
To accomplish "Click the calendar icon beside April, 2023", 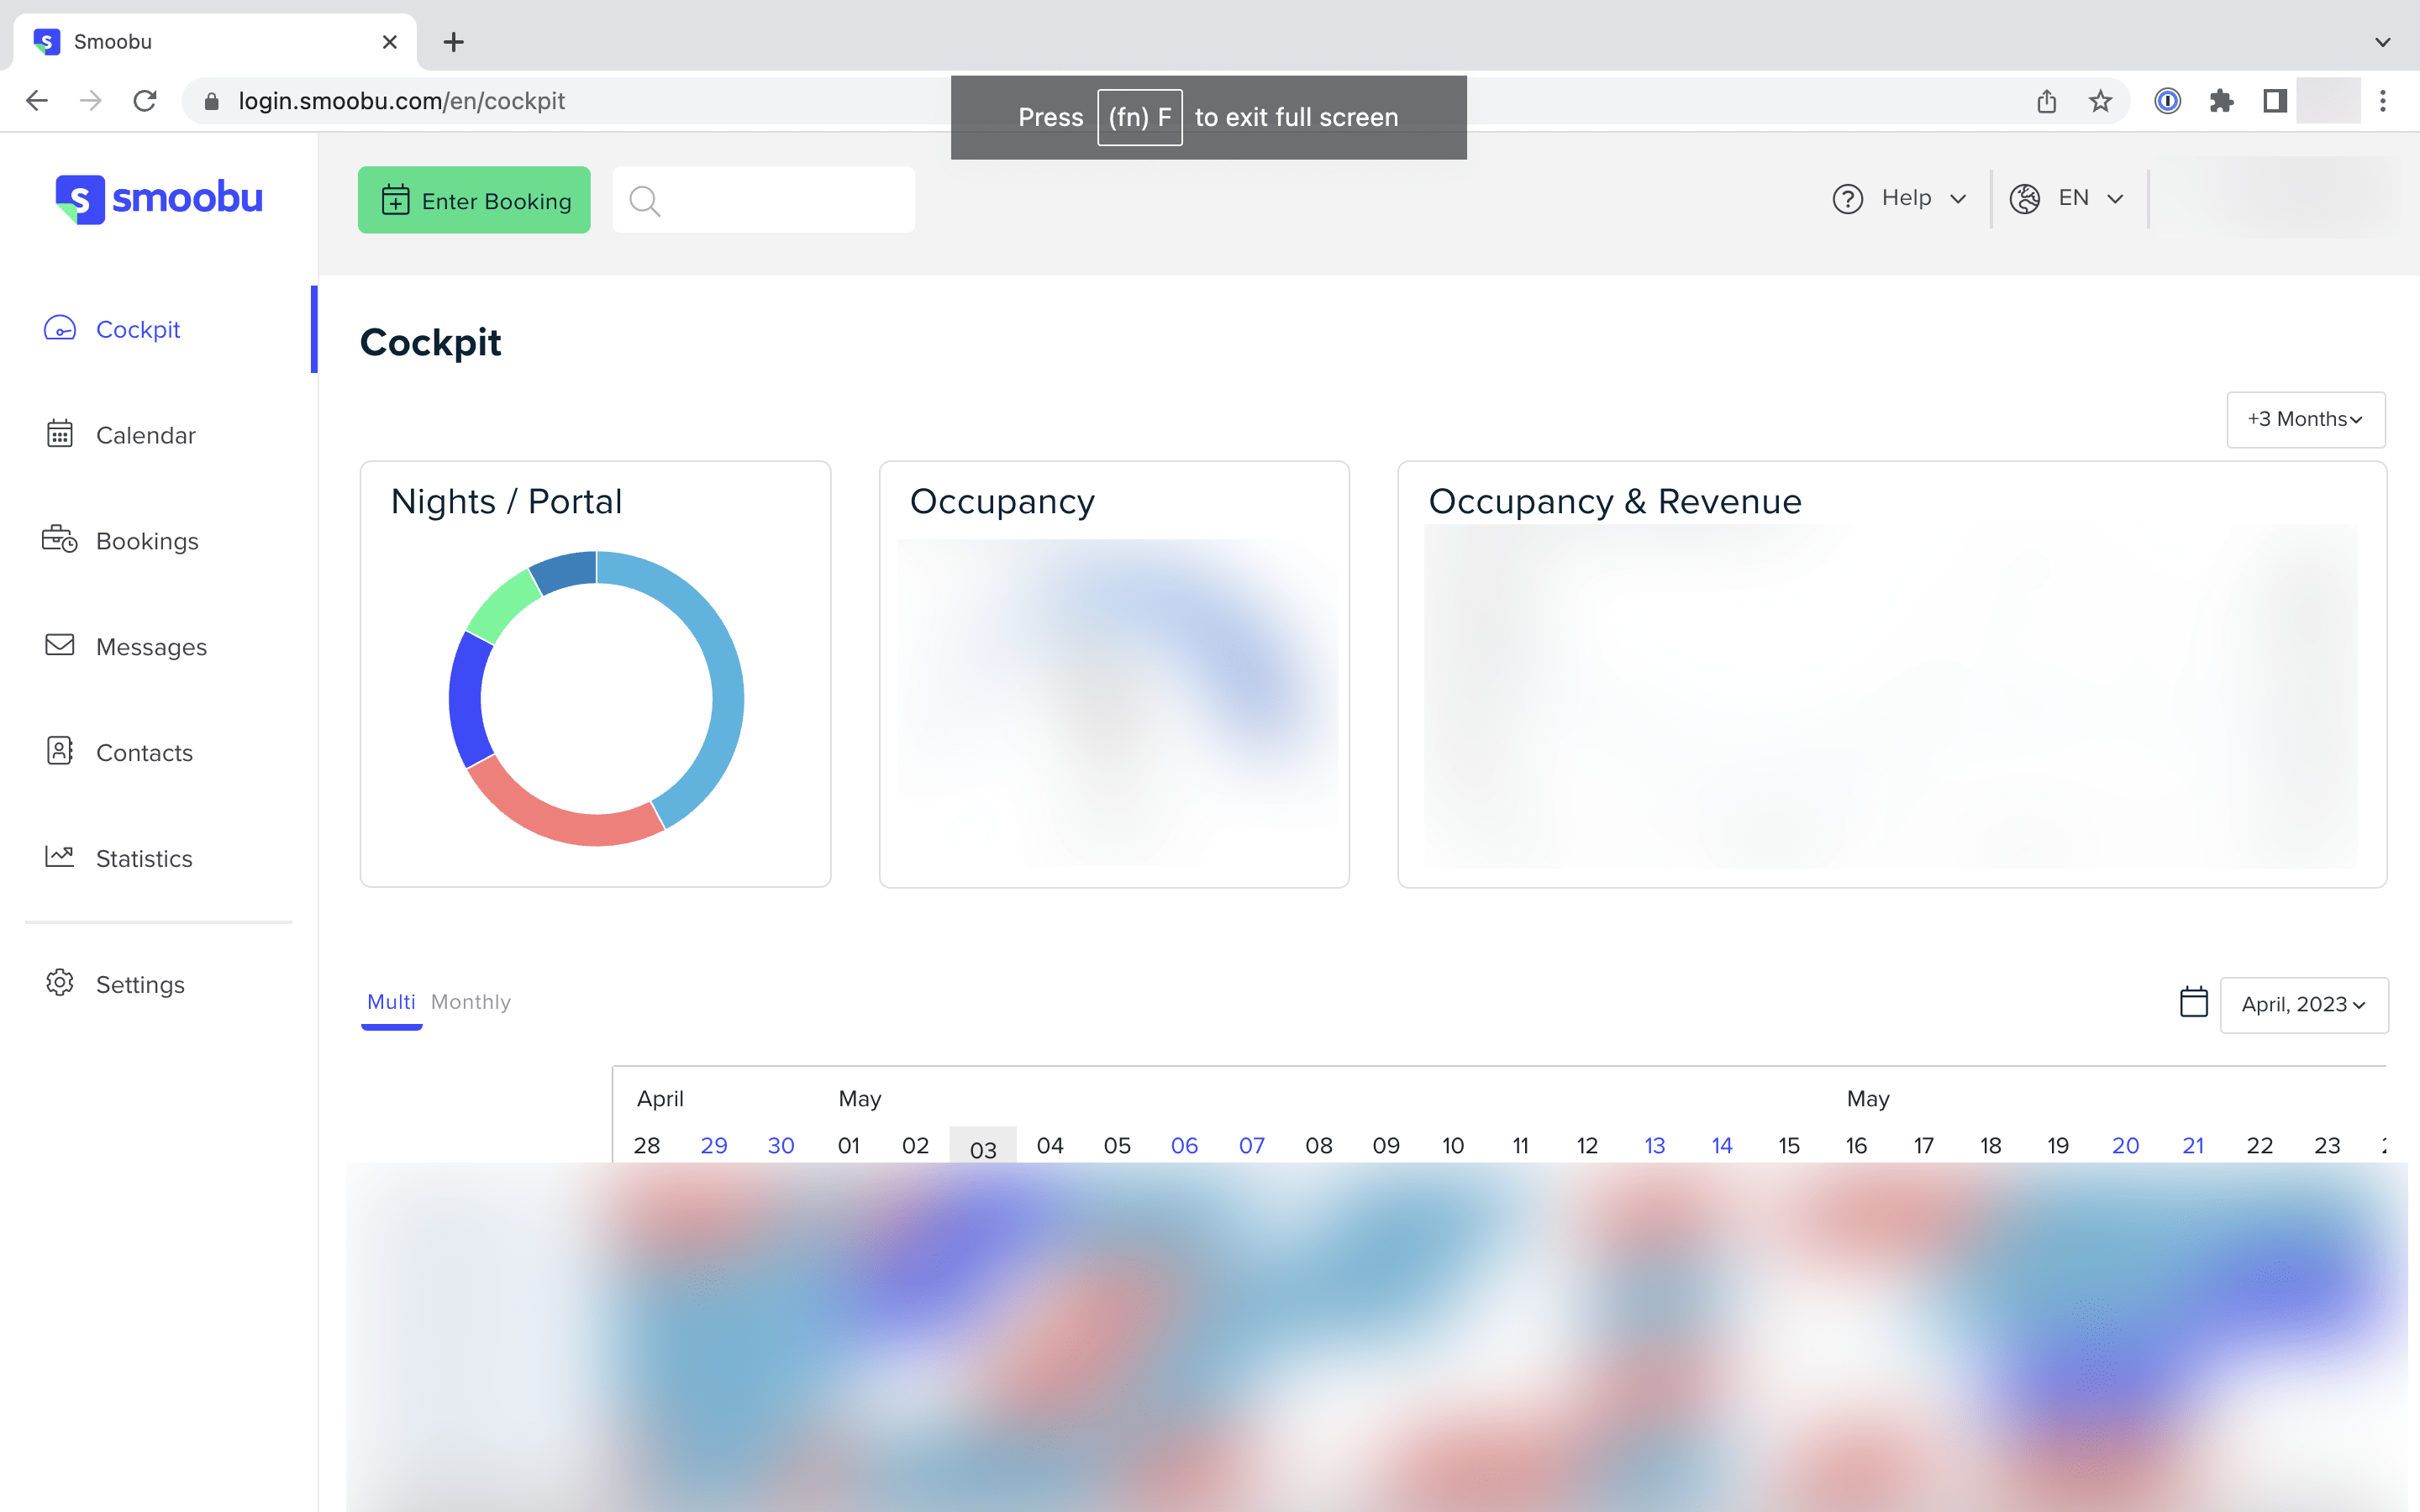I will [2193, 1002].
